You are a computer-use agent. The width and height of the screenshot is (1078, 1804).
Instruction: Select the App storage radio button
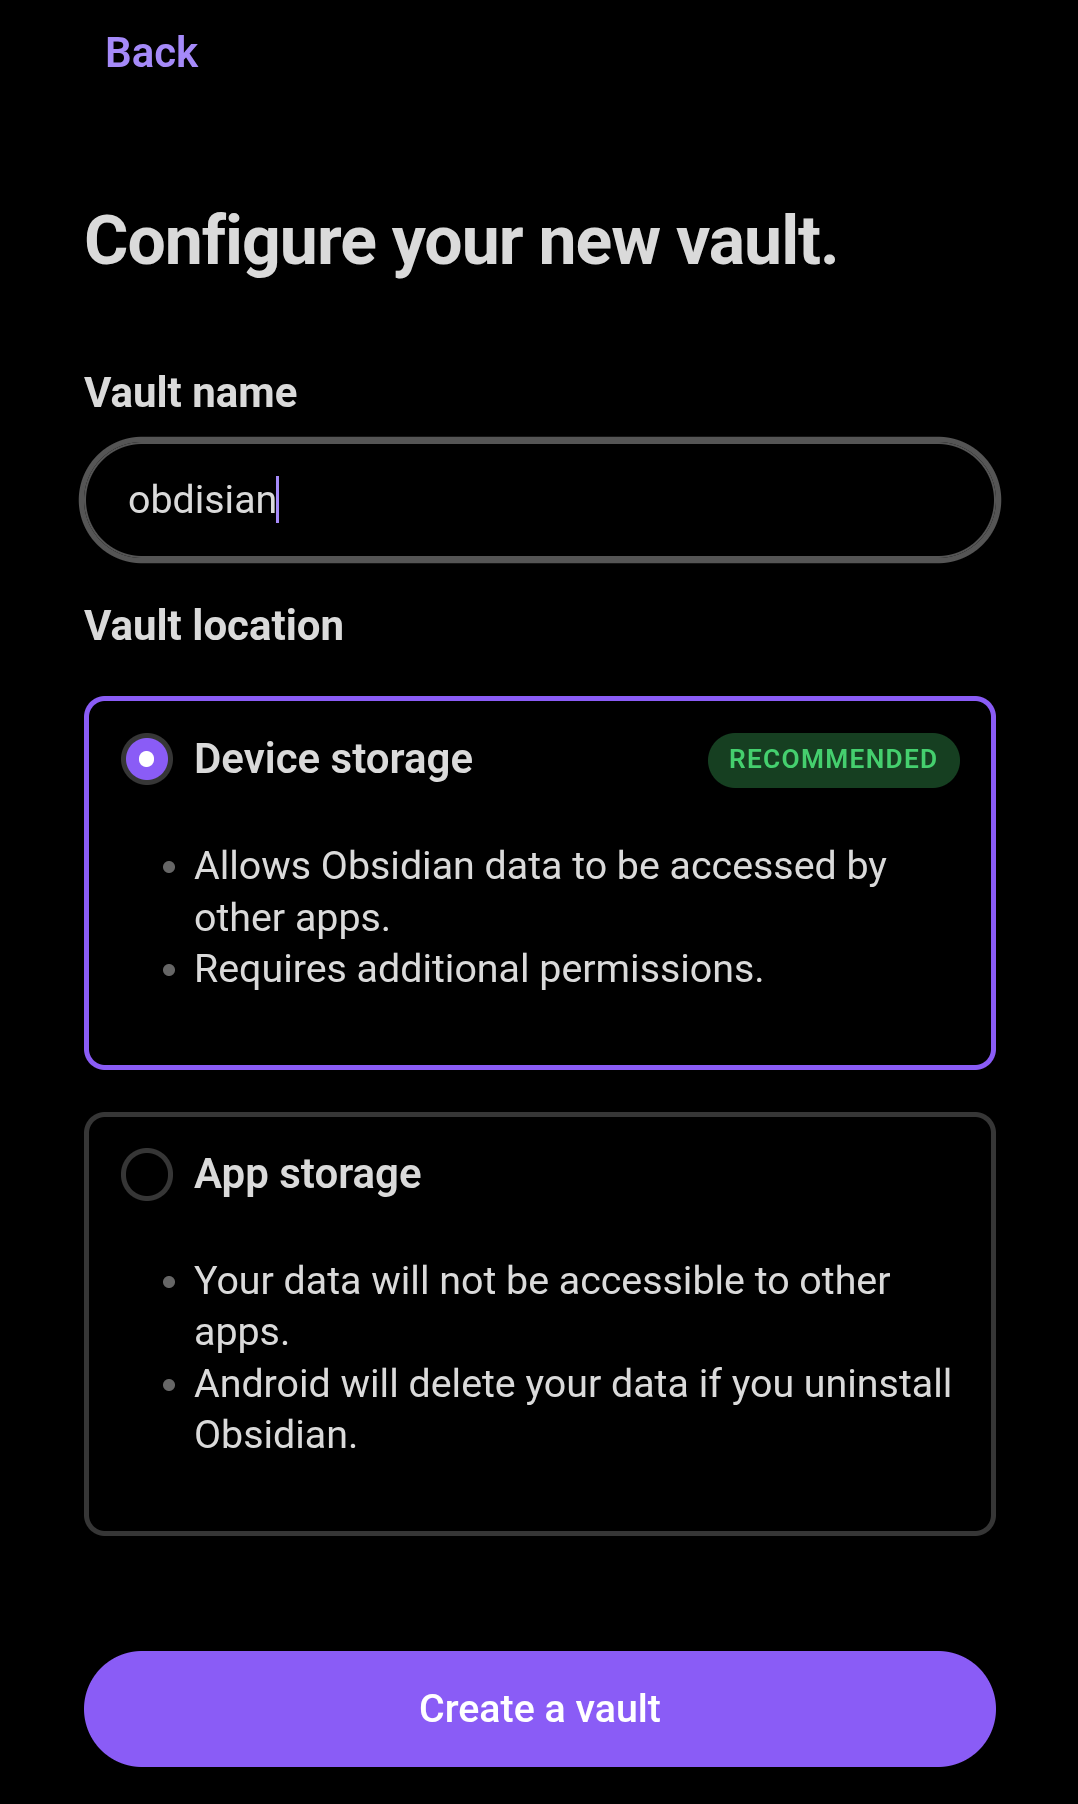click(147, 1174)
